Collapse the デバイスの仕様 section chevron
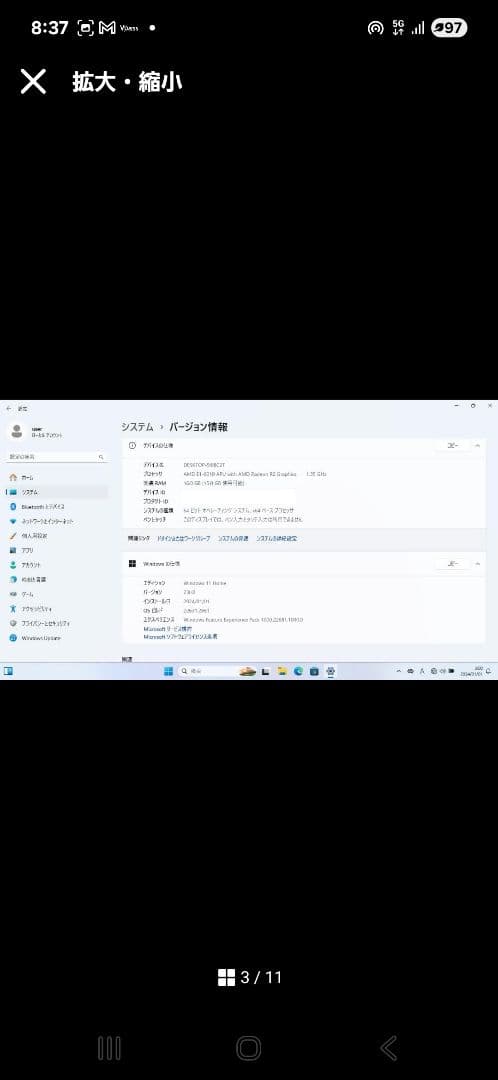This screenshot has width=498, height=1080. pyautogui.click(x=477, y=446)
